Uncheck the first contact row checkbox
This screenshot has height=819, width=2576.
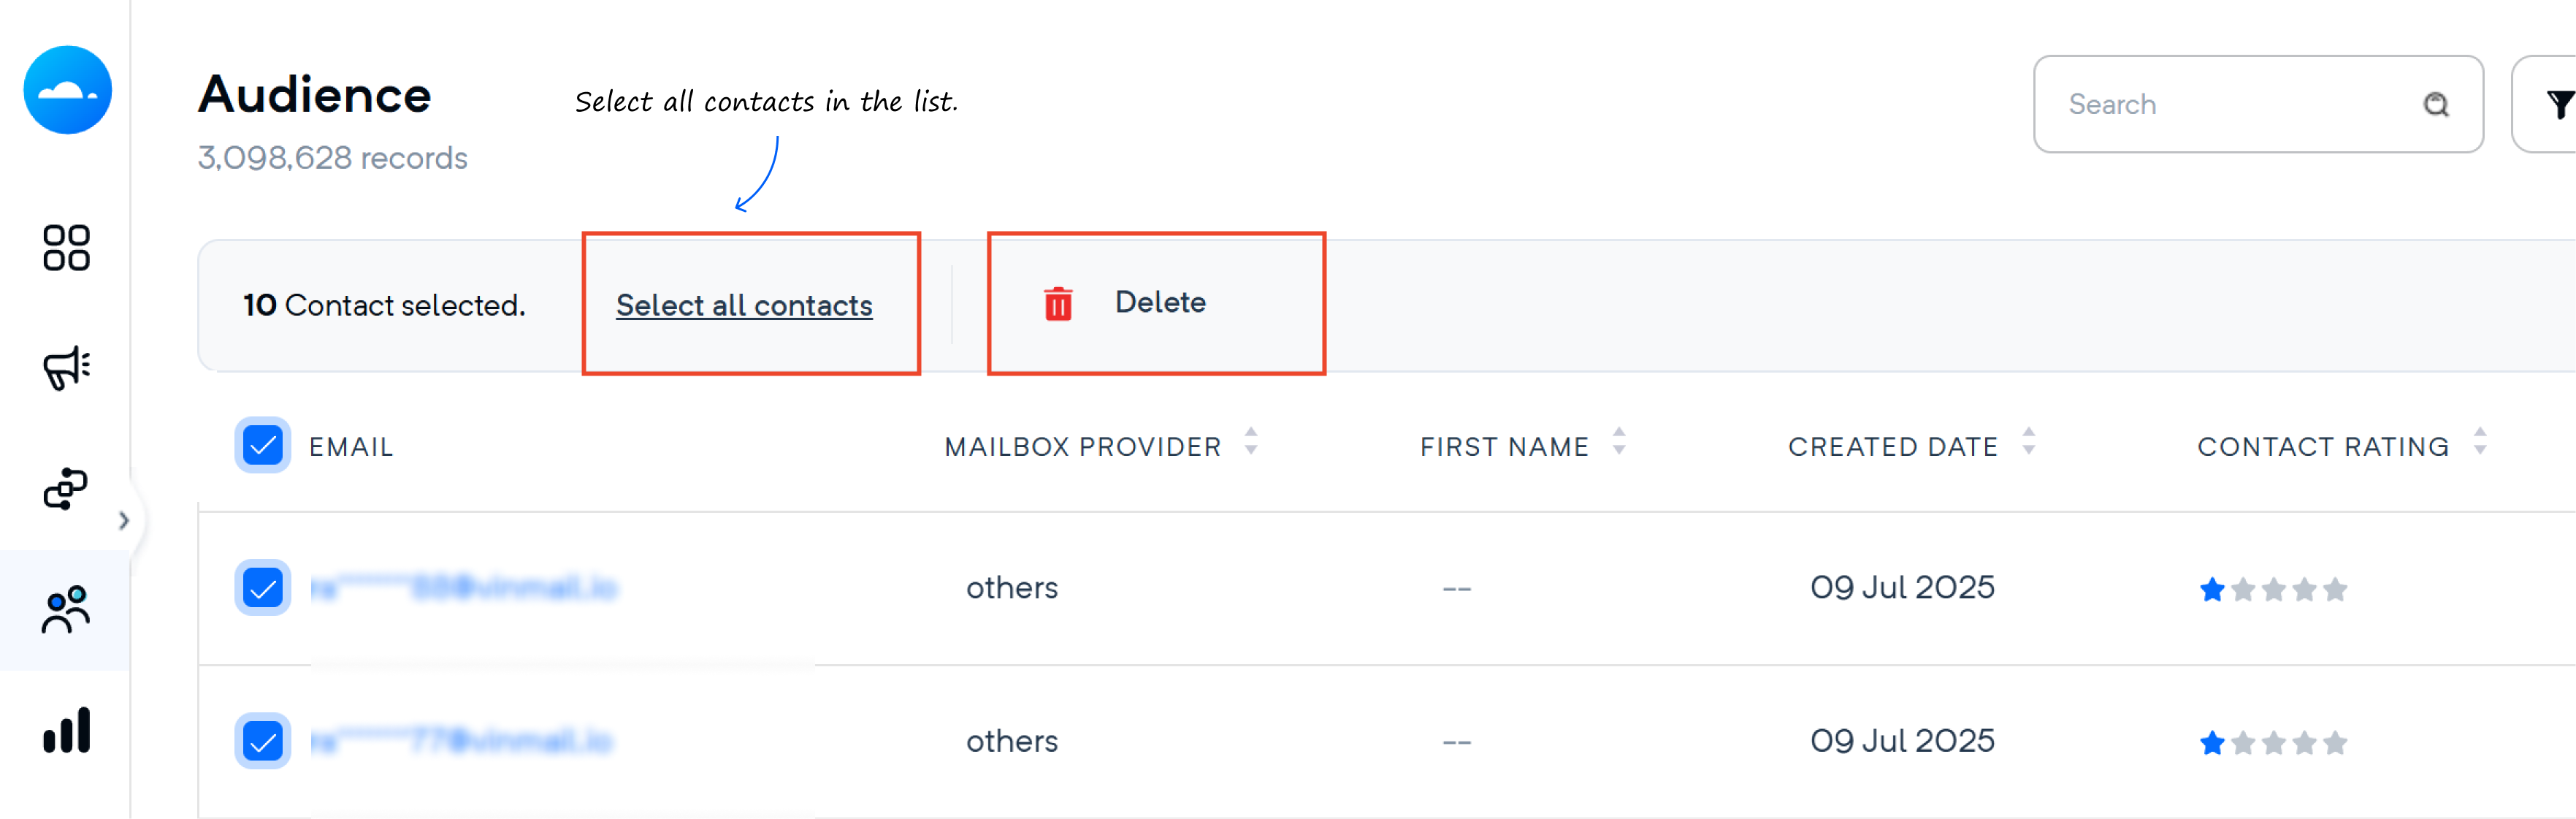tap(263, 588)
